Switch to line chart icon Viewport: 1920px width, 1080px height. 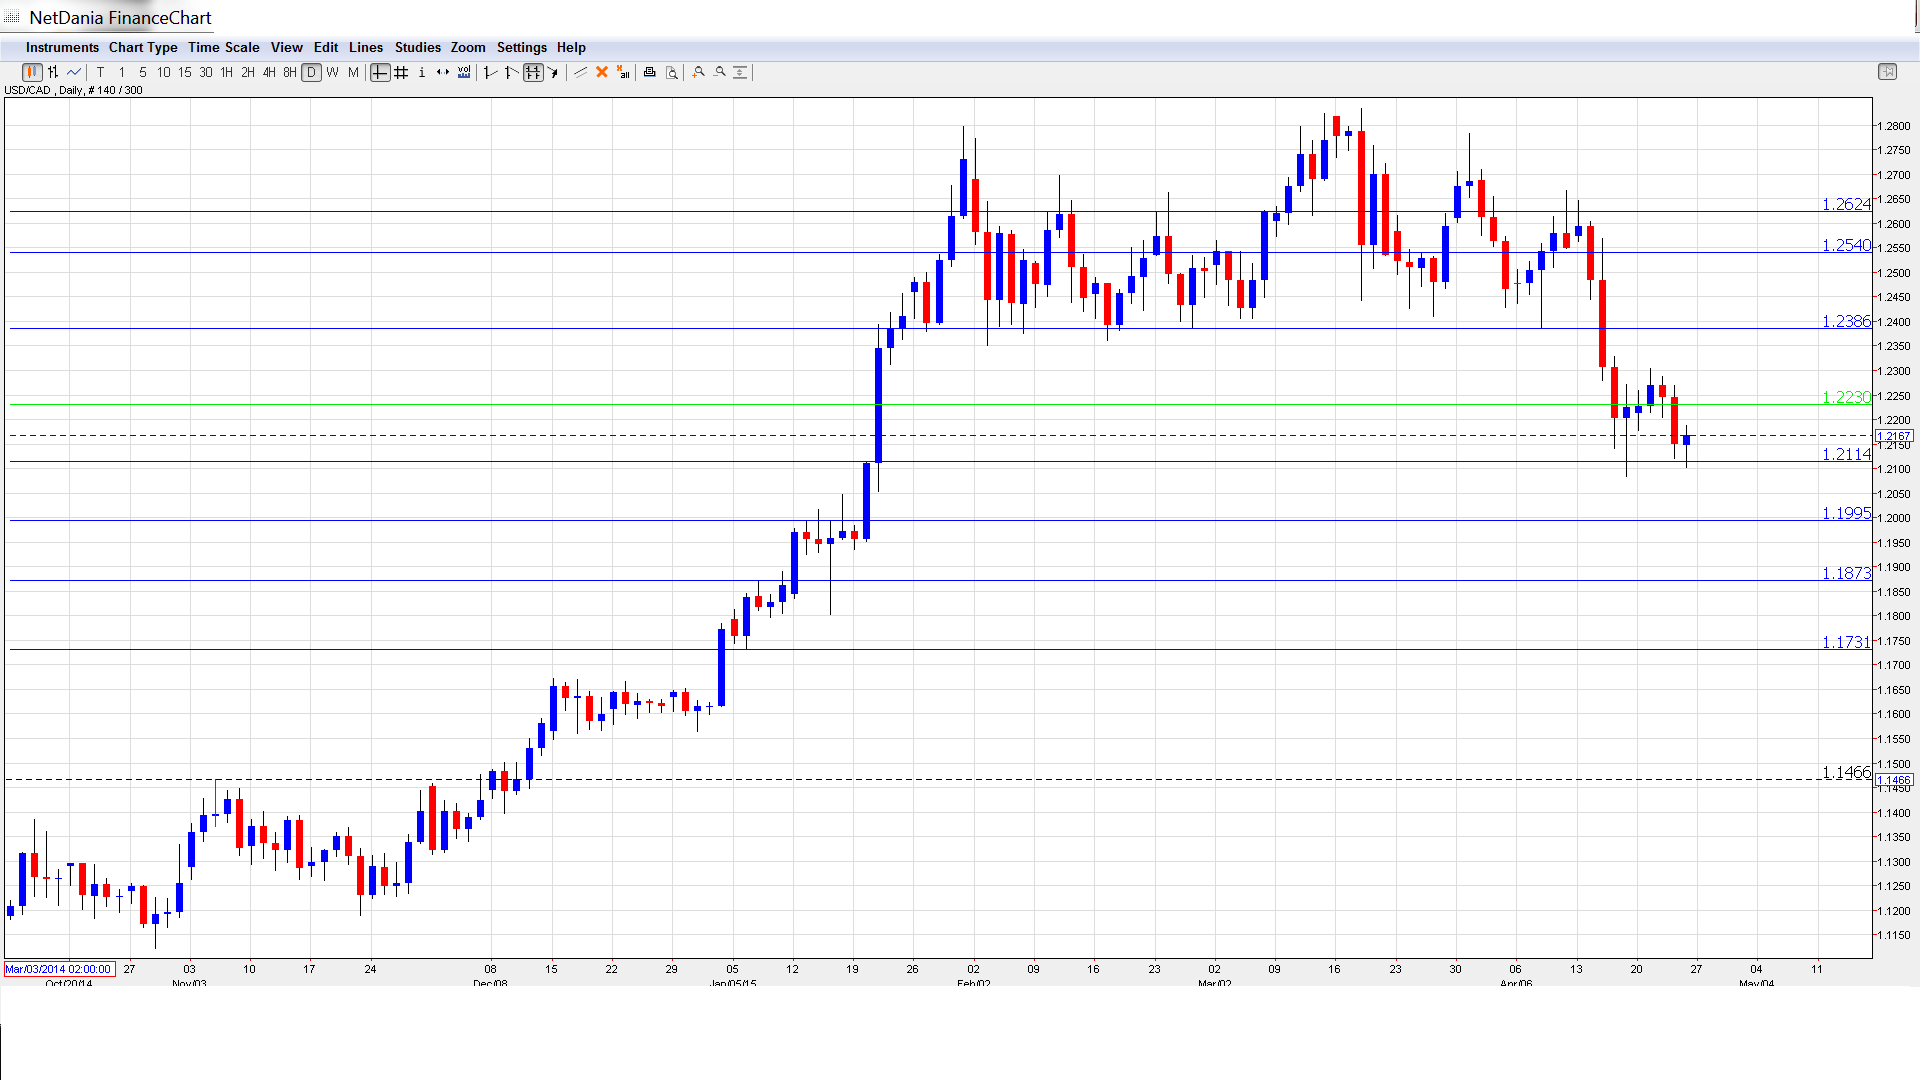pyautogui.click(x=74, y=72)
